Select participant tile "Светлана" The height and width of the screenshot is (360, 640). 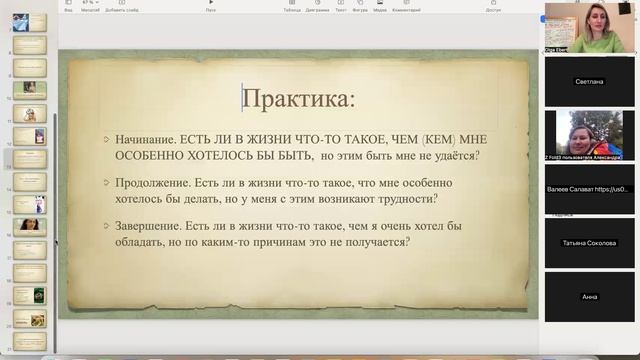coord(590,82)
